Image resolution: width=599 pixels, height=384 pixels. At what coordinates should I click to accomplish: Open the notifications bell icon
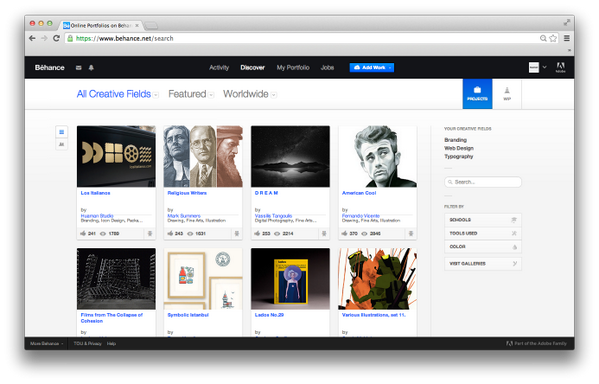point(91,68)
